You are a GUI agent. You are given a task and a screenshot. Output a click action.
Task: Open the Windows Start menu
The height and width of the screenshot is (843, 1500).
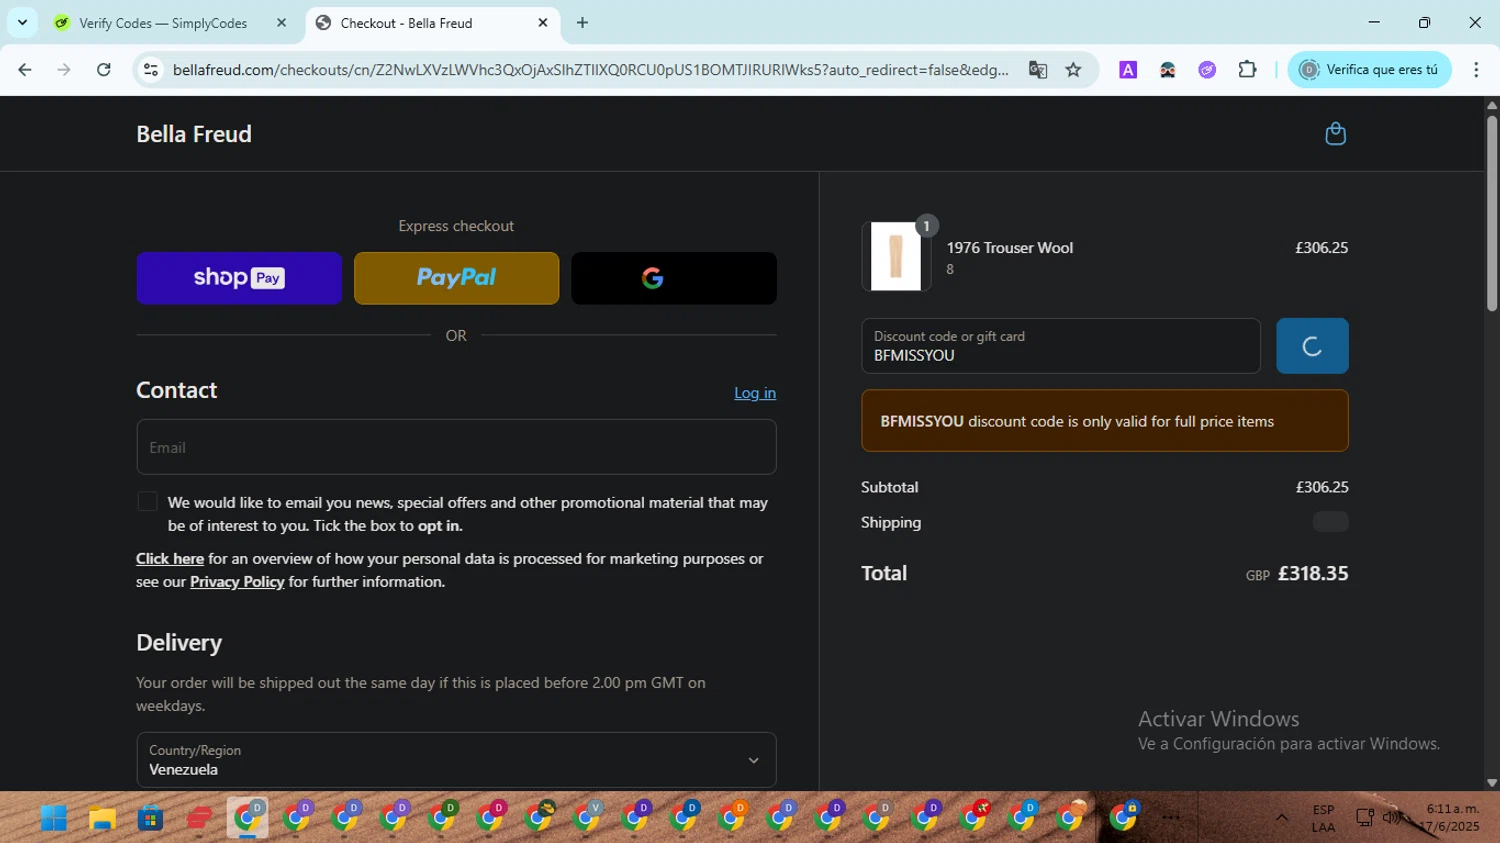[x=53, y=818]
